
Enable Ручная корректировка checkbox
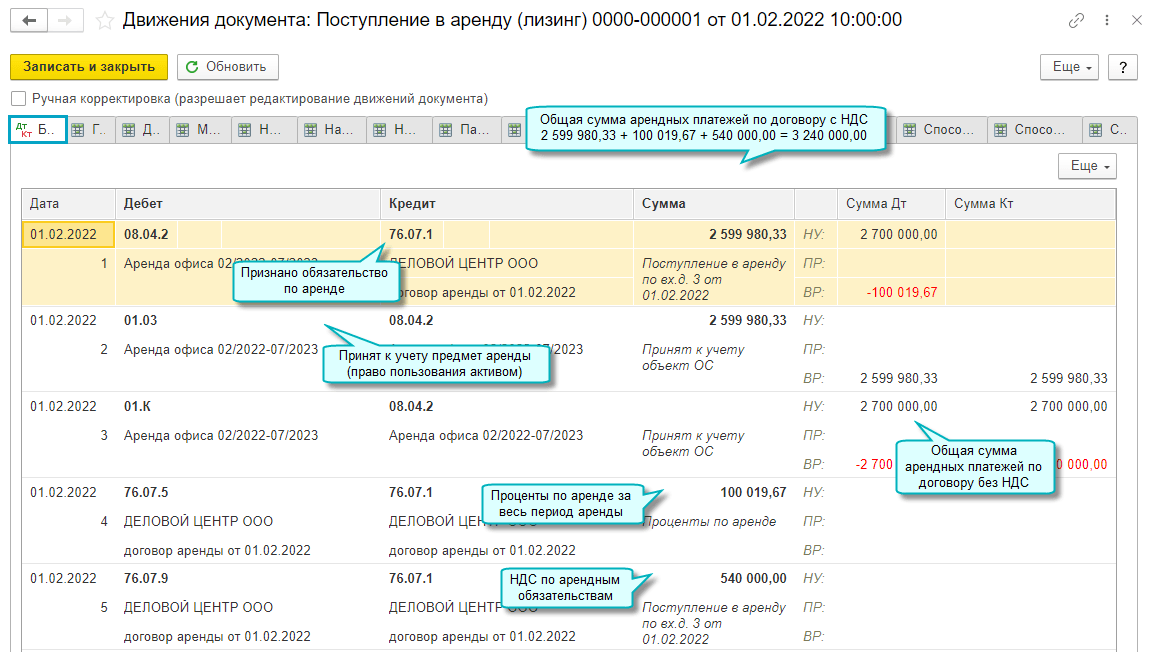pyautogui.click(x=18, y=99)
